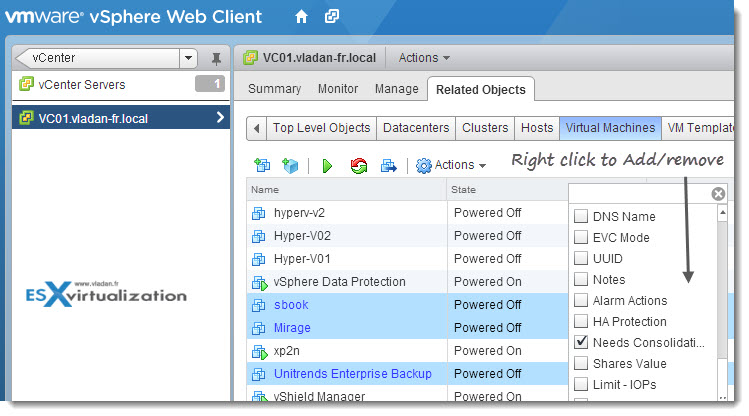Open Top Level Objects tab
The width and height of the screenshot is (749, 416).
pyautogui.click(x=321, y=128)
